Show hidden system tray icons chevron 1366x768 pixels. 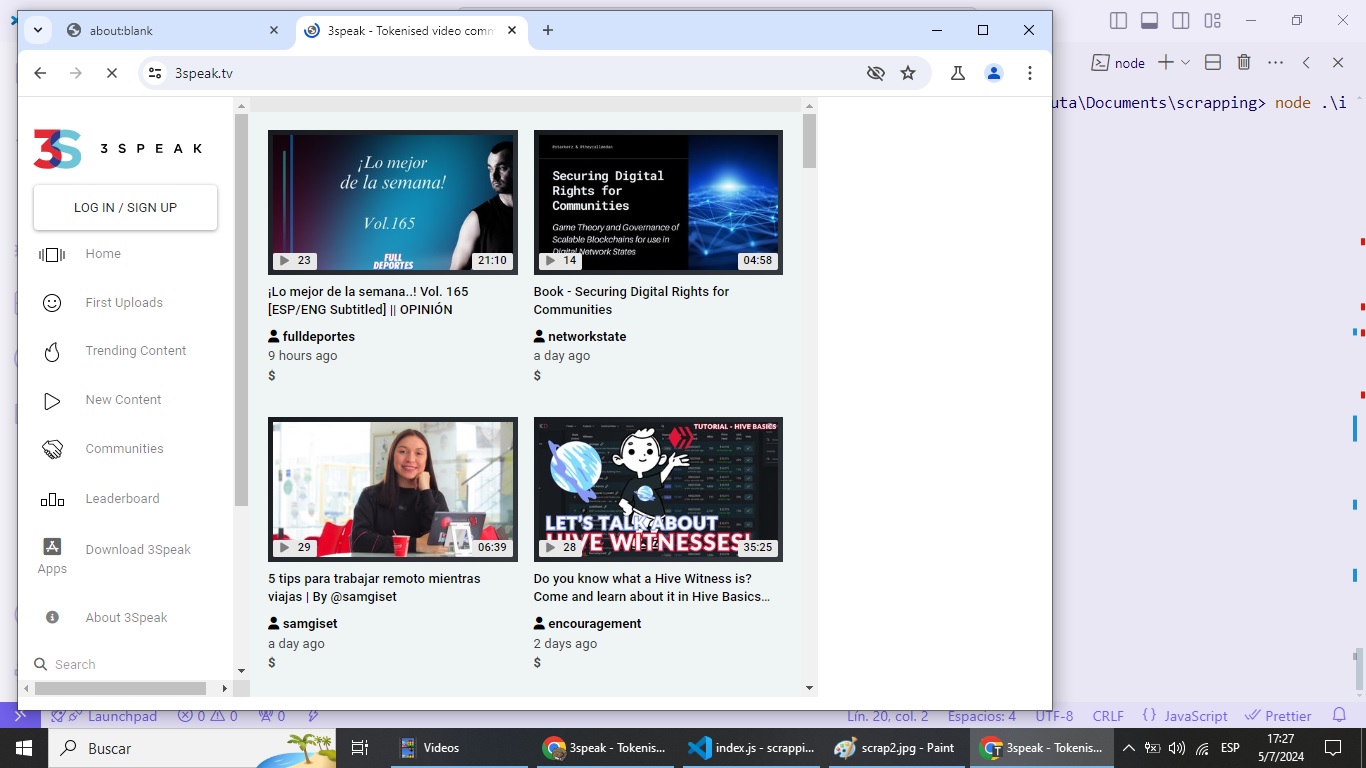[x=1129, y=747]
